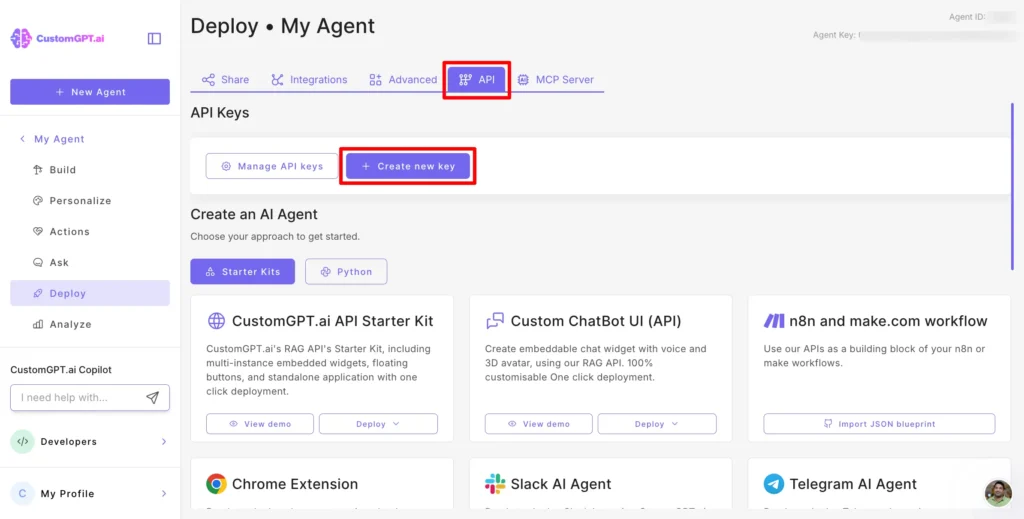Select the Starter Kits option
This screenshot has height=519, width=1024.
click(242, 272)
